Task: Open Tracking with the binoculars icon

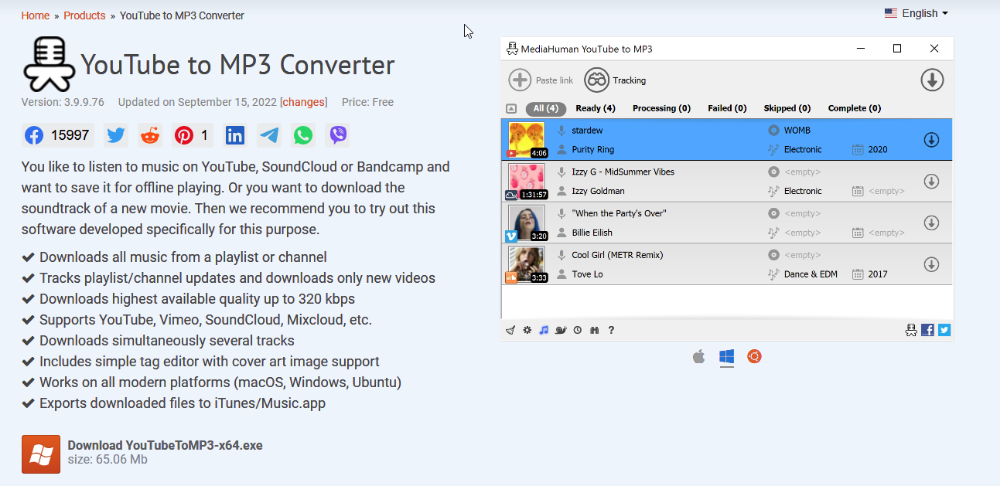Action: pos(596,80)
